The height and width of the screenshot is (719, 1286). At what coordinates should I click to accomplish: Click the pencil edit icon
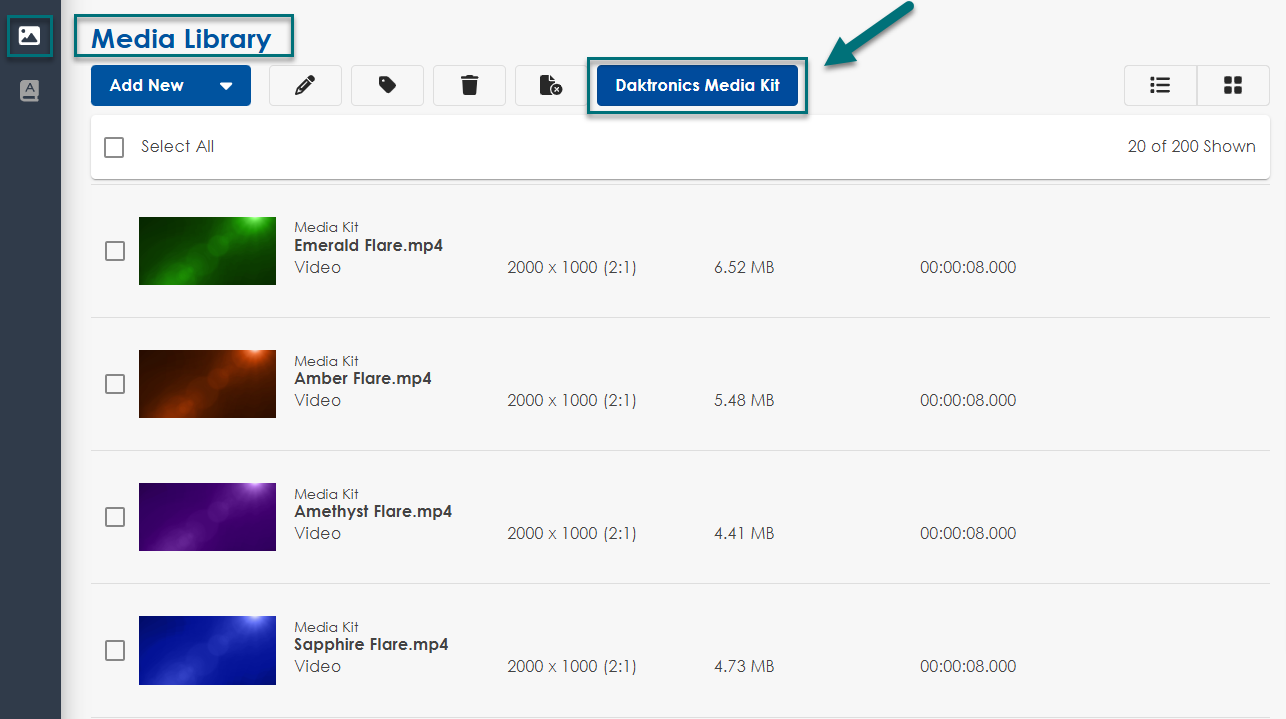click(305, 86)
